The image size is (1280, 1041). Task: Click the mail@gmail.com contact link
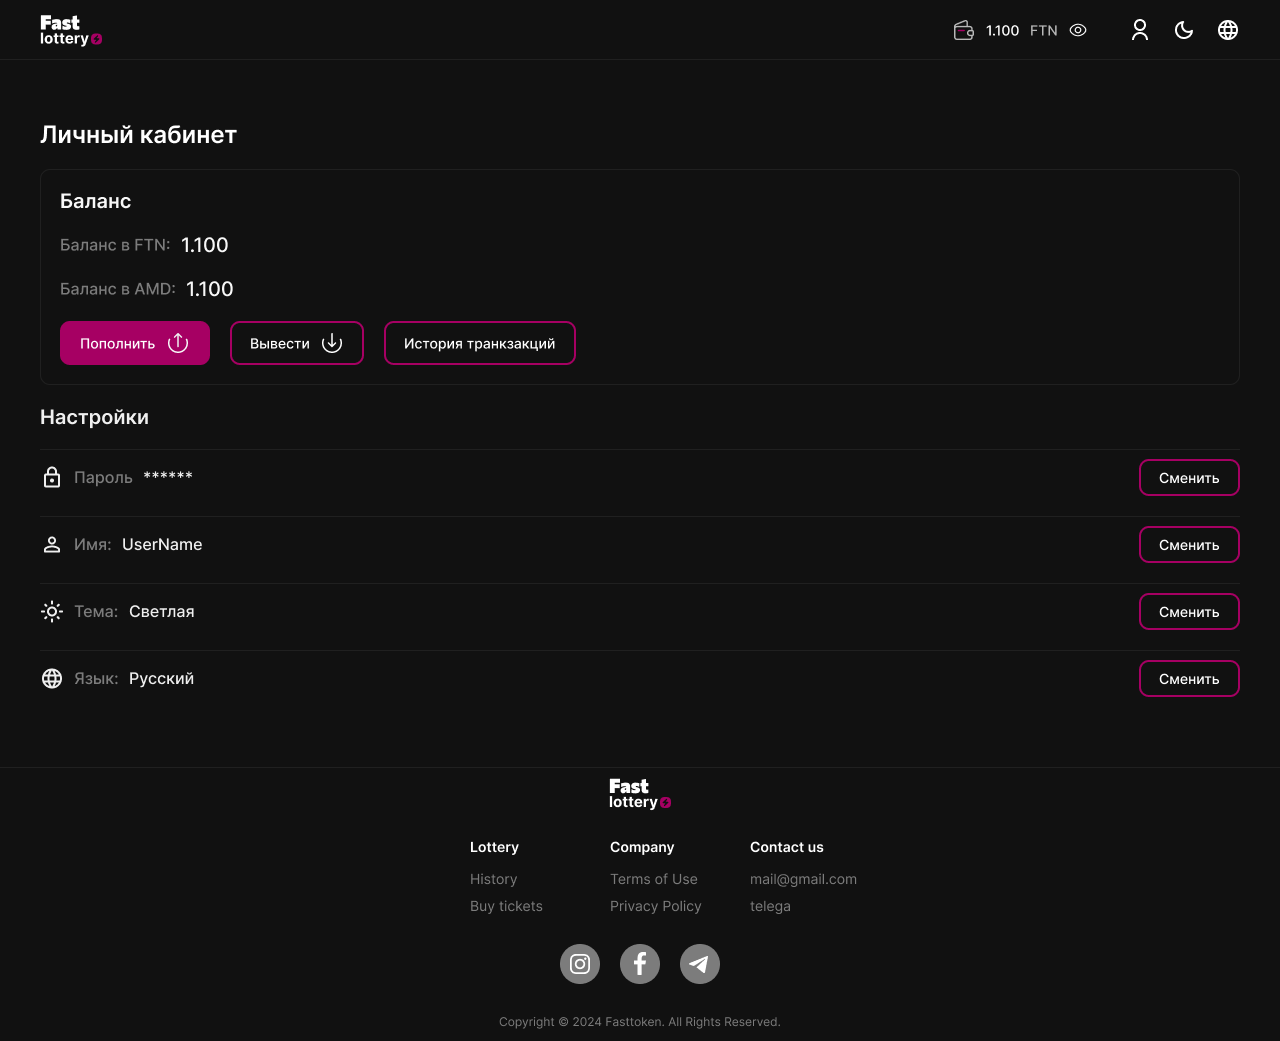tap(803, 879)
